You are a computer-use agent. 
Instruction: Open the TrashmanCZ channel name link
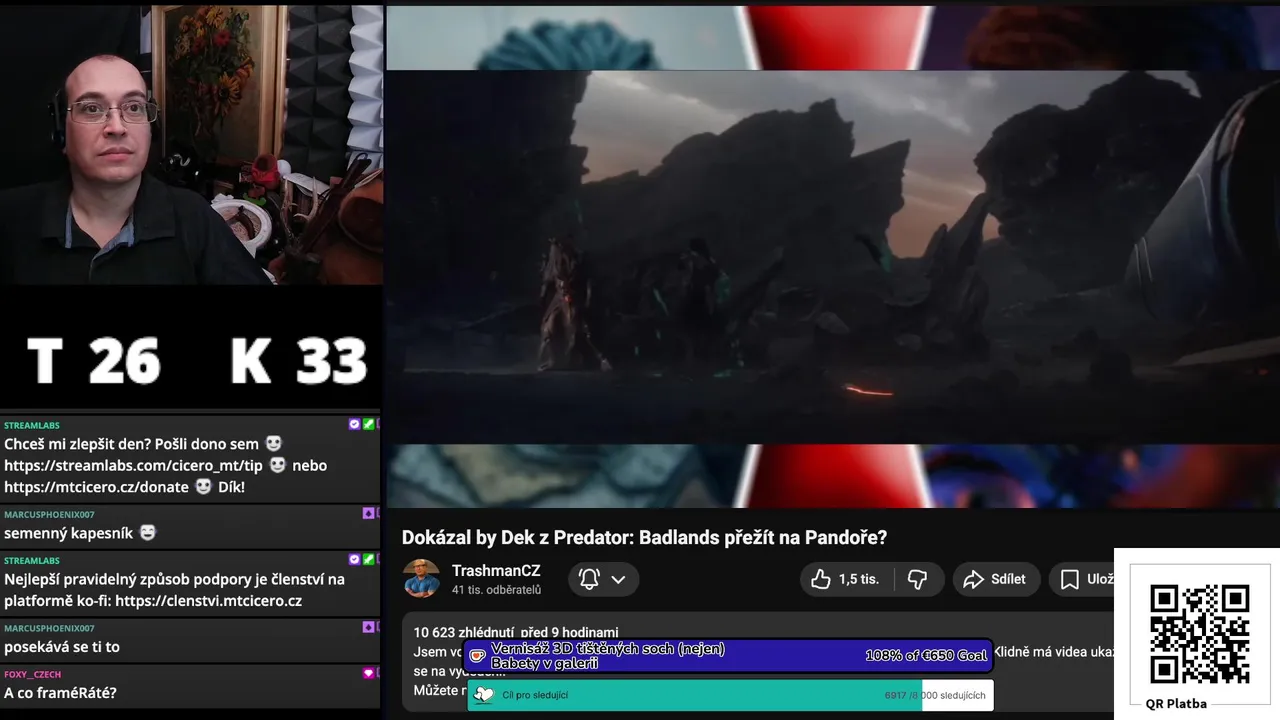(x=496, y=570)
